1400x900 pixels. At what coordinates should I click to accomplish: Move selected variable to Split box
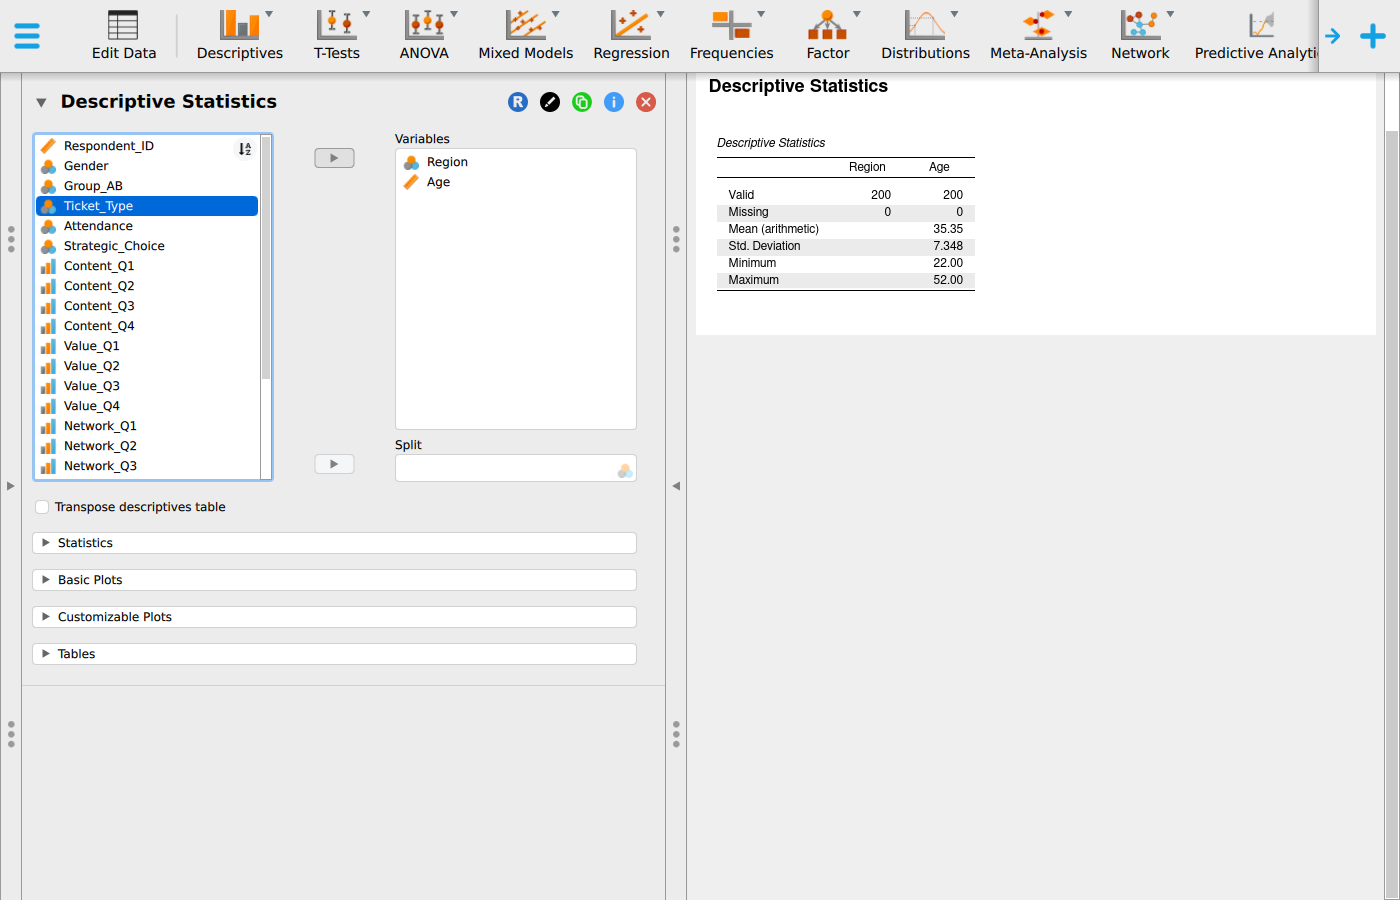pyautogui.click(x=334, y=464)
